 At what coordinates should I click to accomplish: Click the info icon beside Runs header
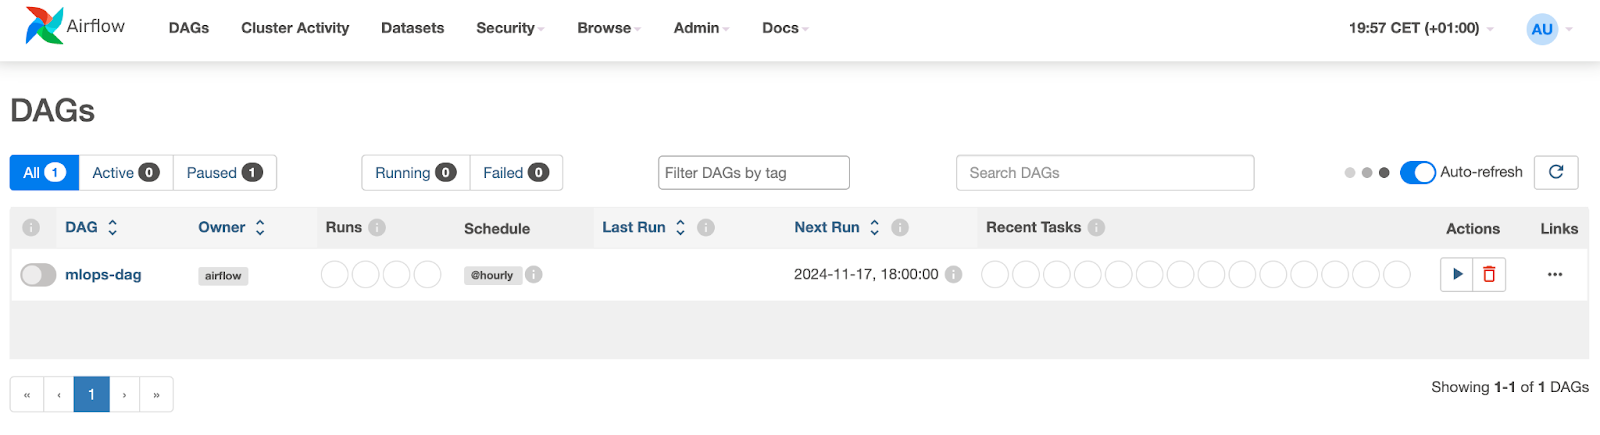(377, 227)
